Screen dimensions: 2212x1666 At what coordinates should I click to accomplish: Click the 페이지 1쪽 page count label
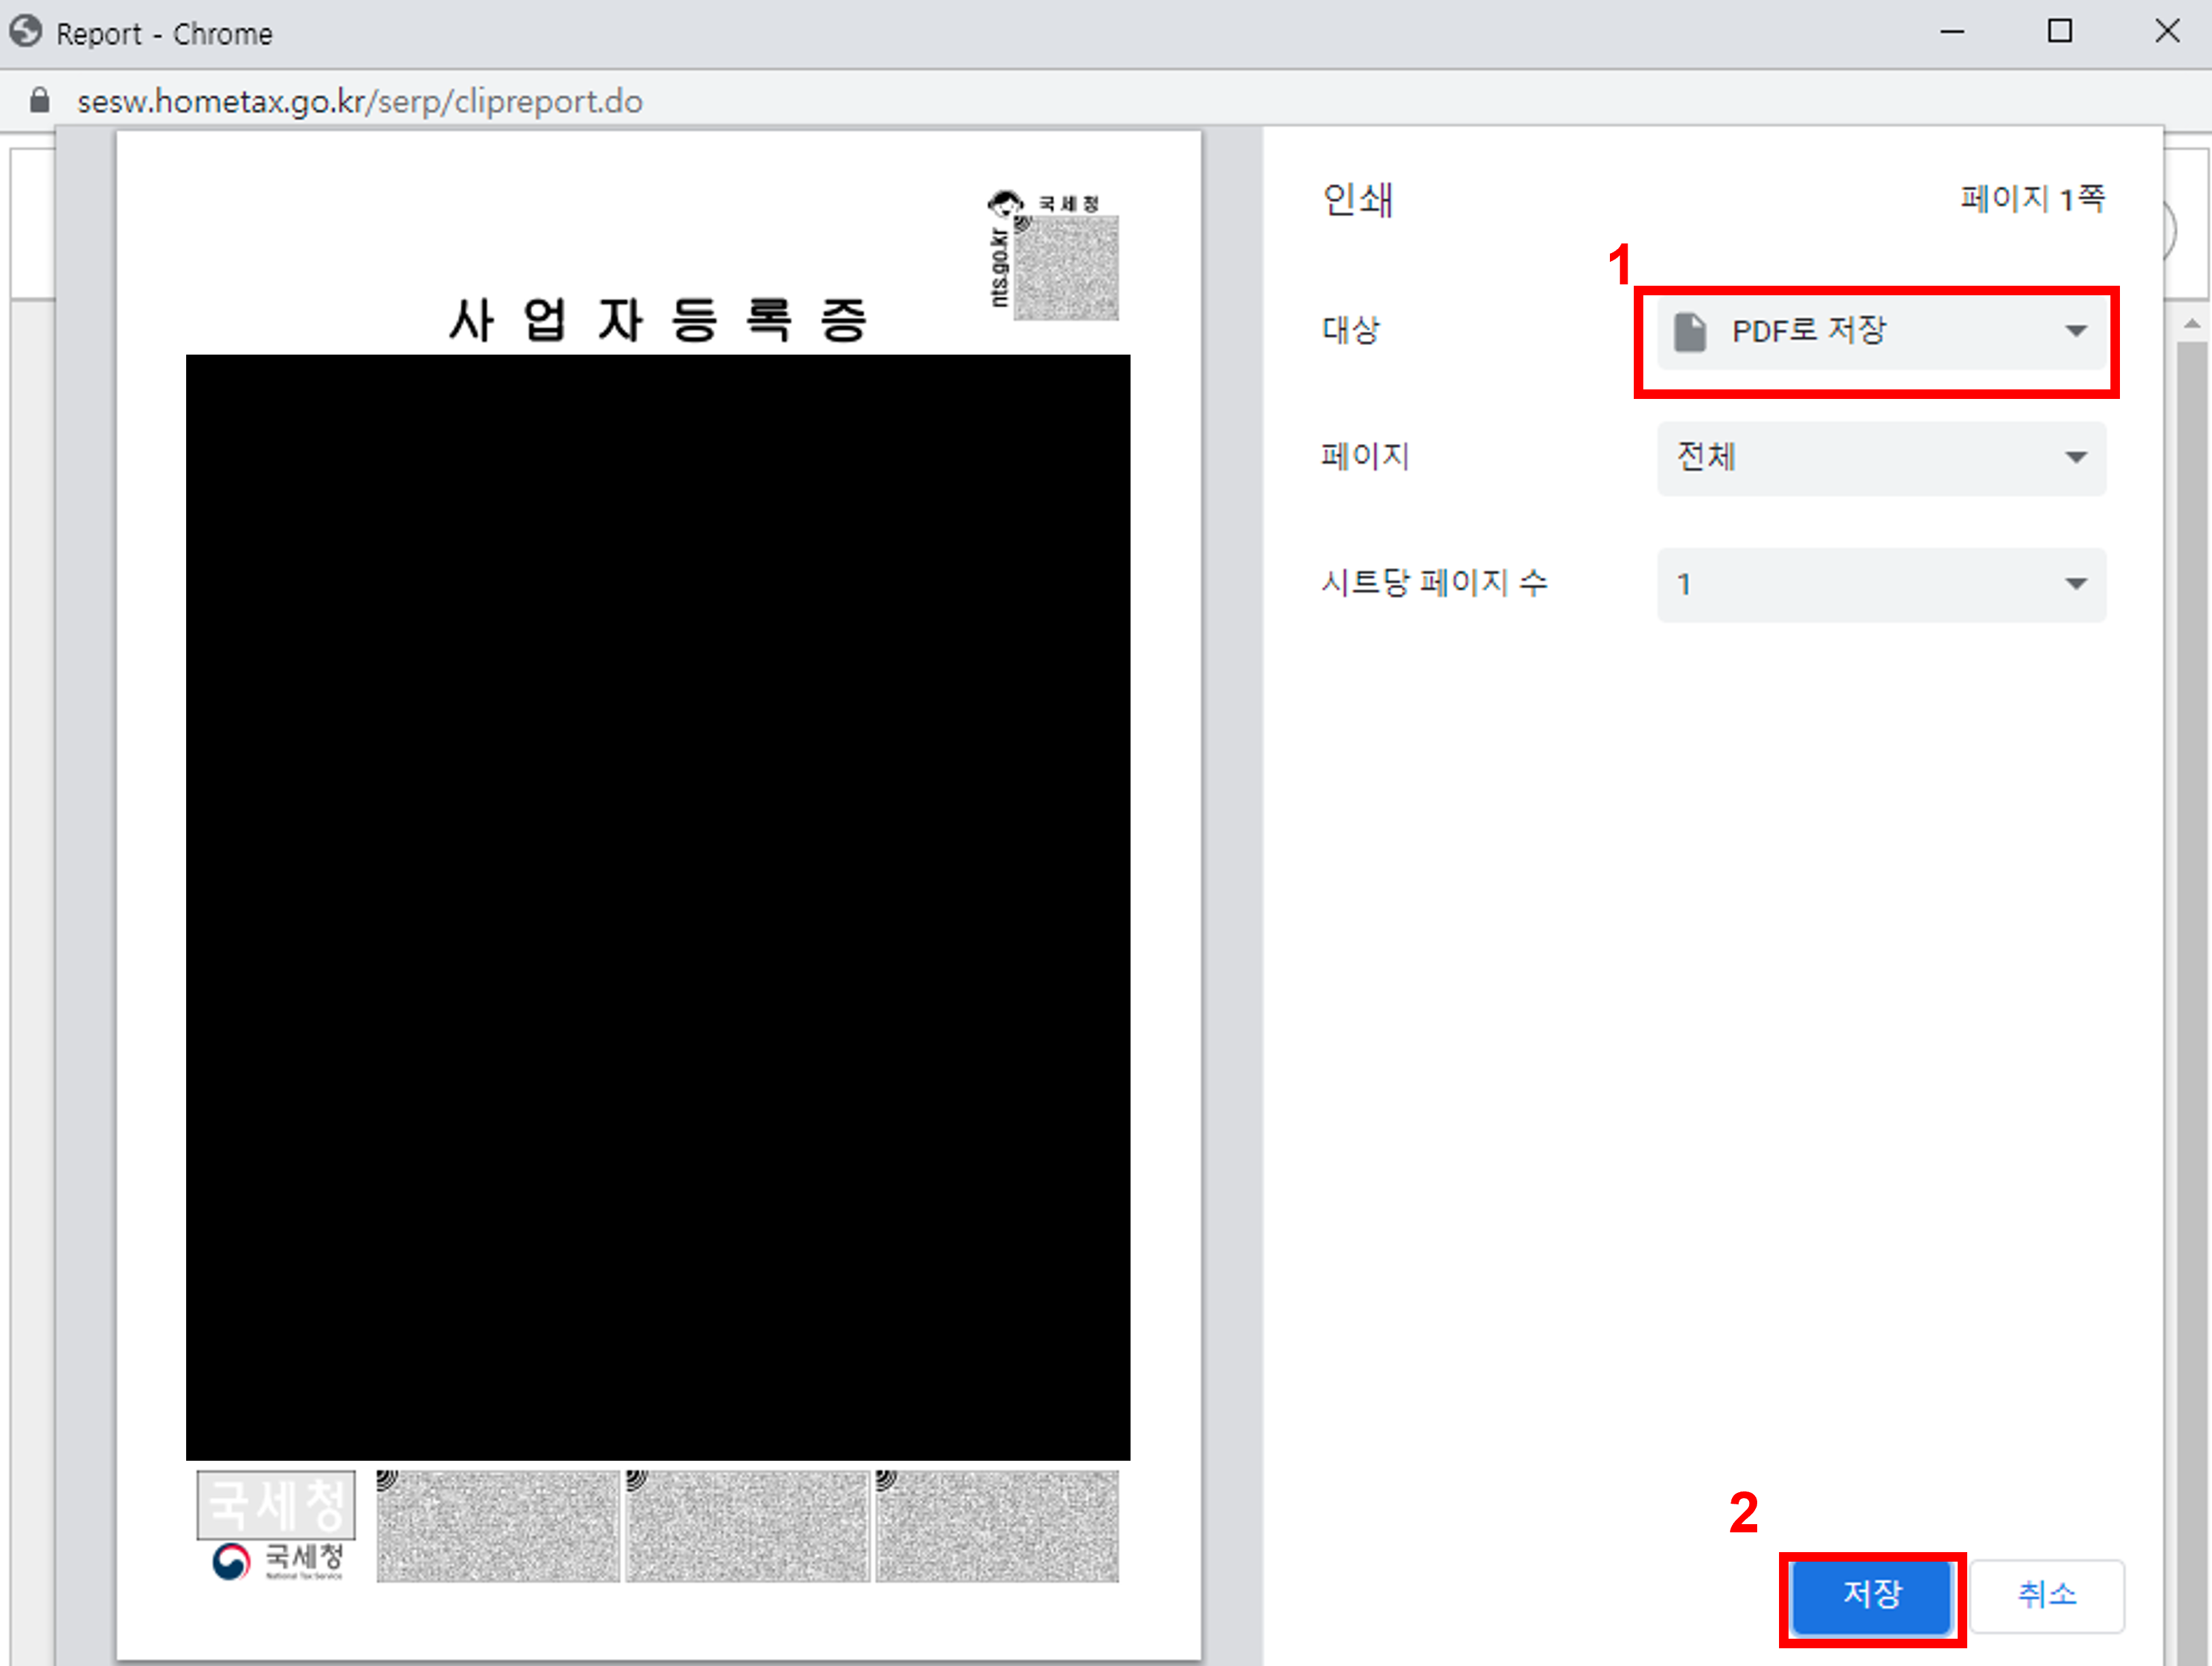coord(2032,199)
